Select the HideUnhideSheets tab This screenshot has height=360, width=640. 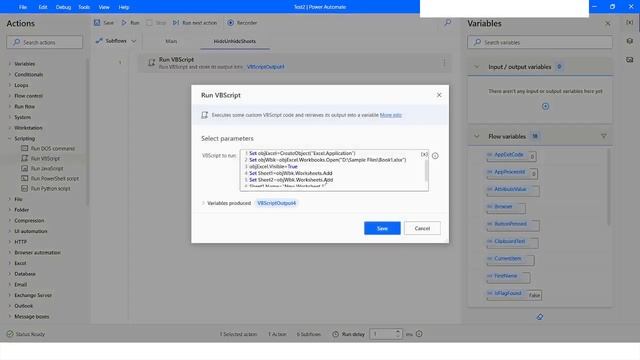tap(235, 41)
